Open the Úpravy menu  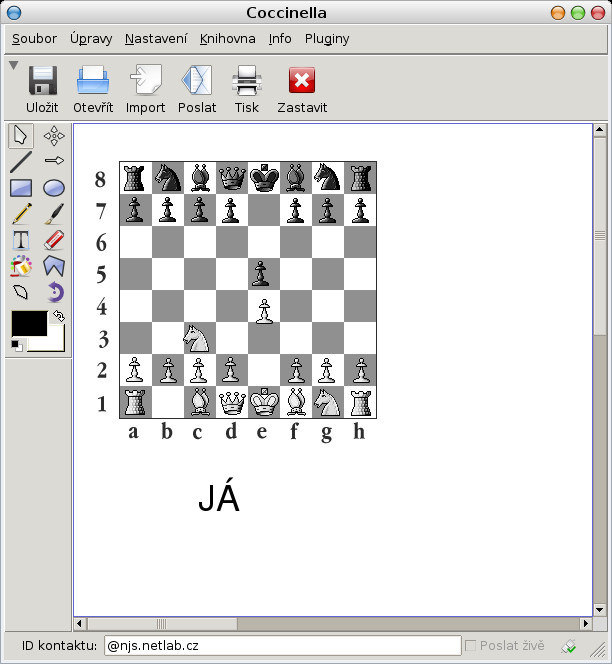point(91,39)
